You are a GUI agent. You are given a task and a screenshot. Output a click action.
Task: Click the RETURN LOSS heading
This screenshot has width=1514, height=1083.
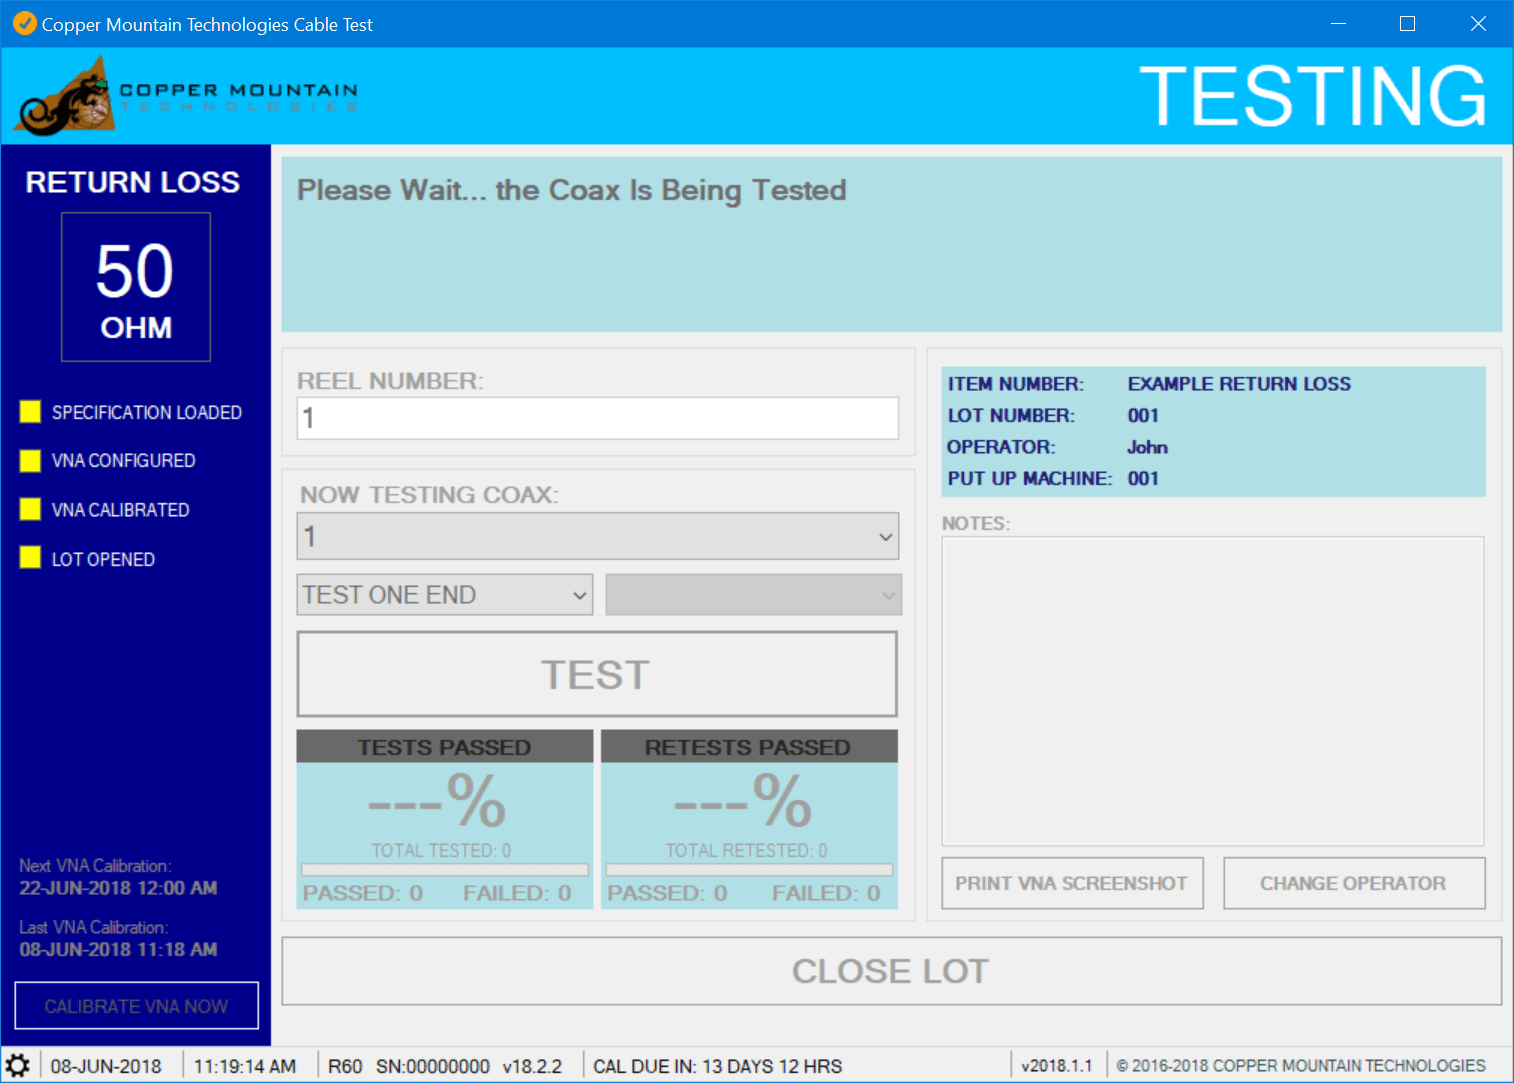pos(133,182)
